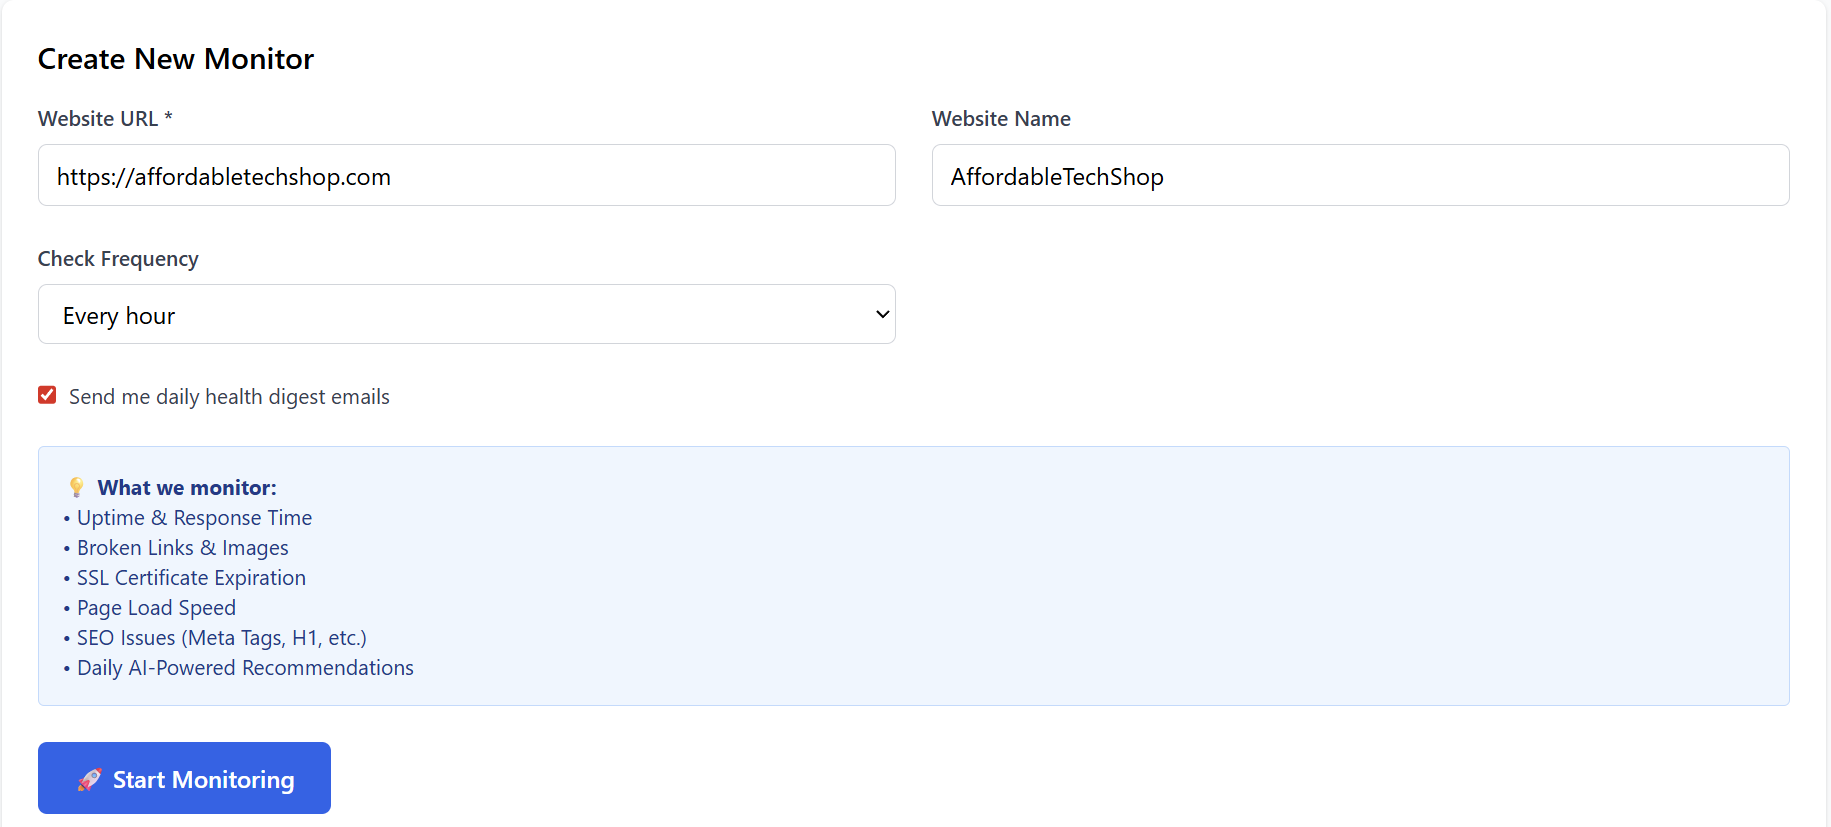
Task: Click the Website Name label
Action: click(1001, 119)
